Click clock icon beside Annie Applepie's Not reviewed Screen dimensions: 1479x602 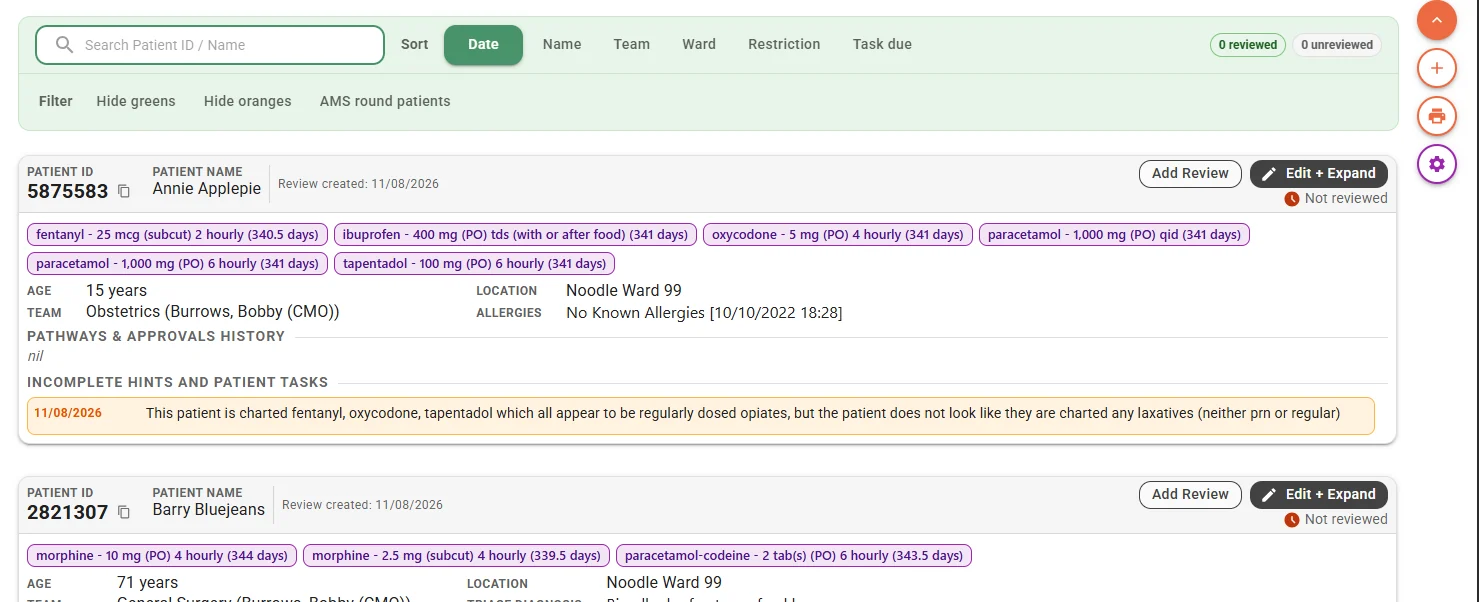click(x=1292, y=199)
